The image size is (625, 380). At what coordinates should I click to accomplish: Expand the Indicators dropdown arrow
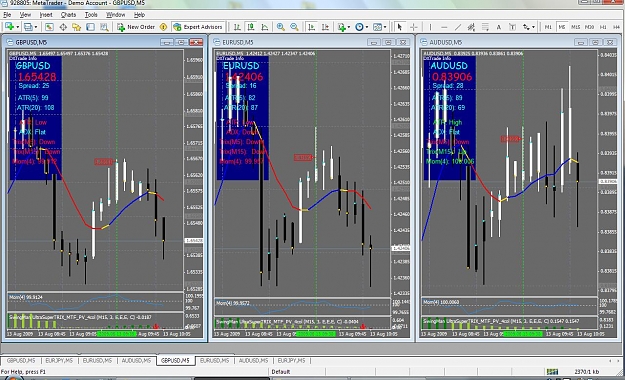[349, 27]
